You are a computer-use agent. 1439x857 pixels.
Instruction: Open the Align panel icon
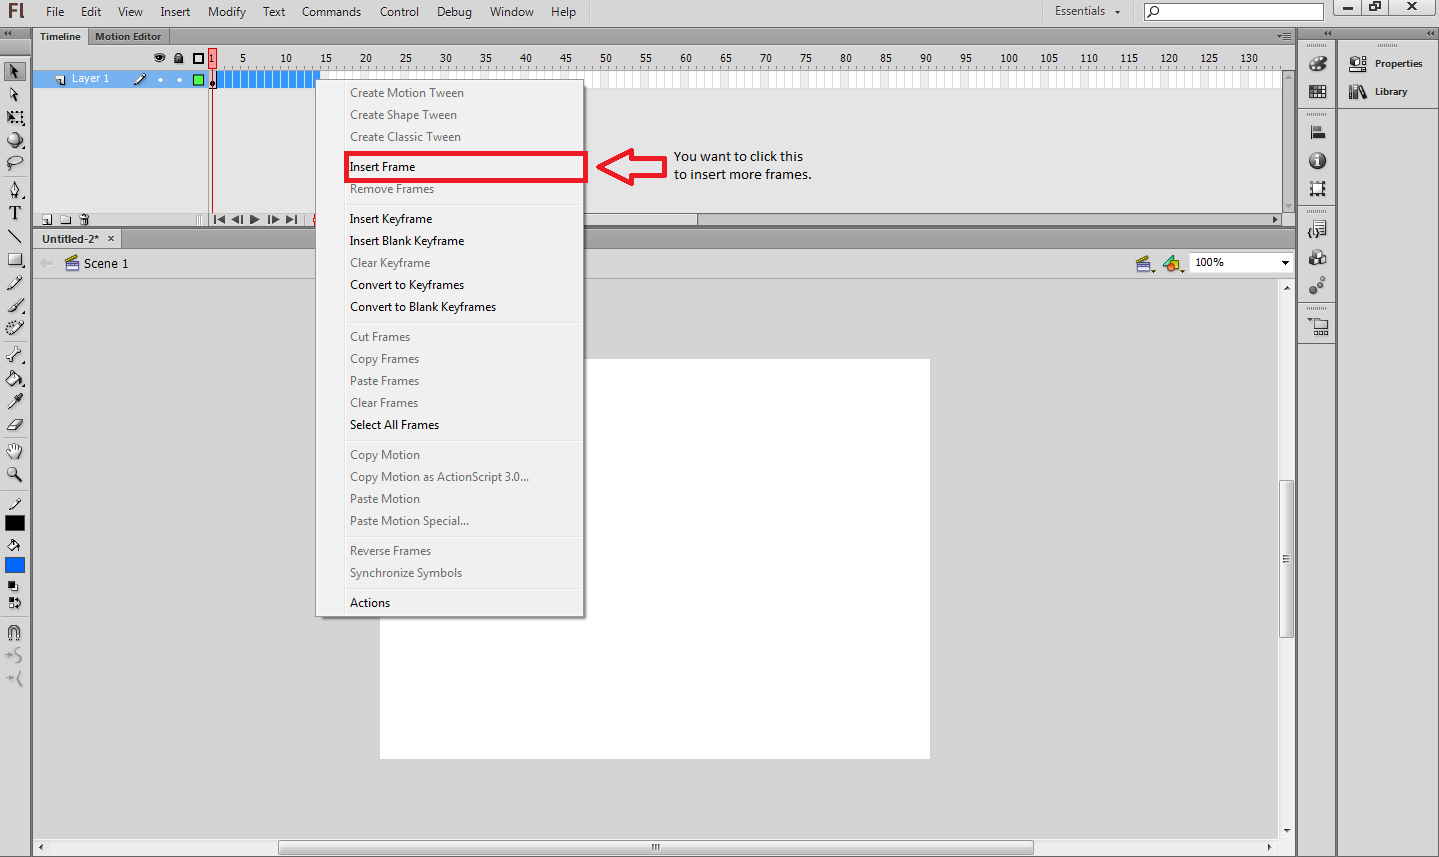tap(1316, 130)
